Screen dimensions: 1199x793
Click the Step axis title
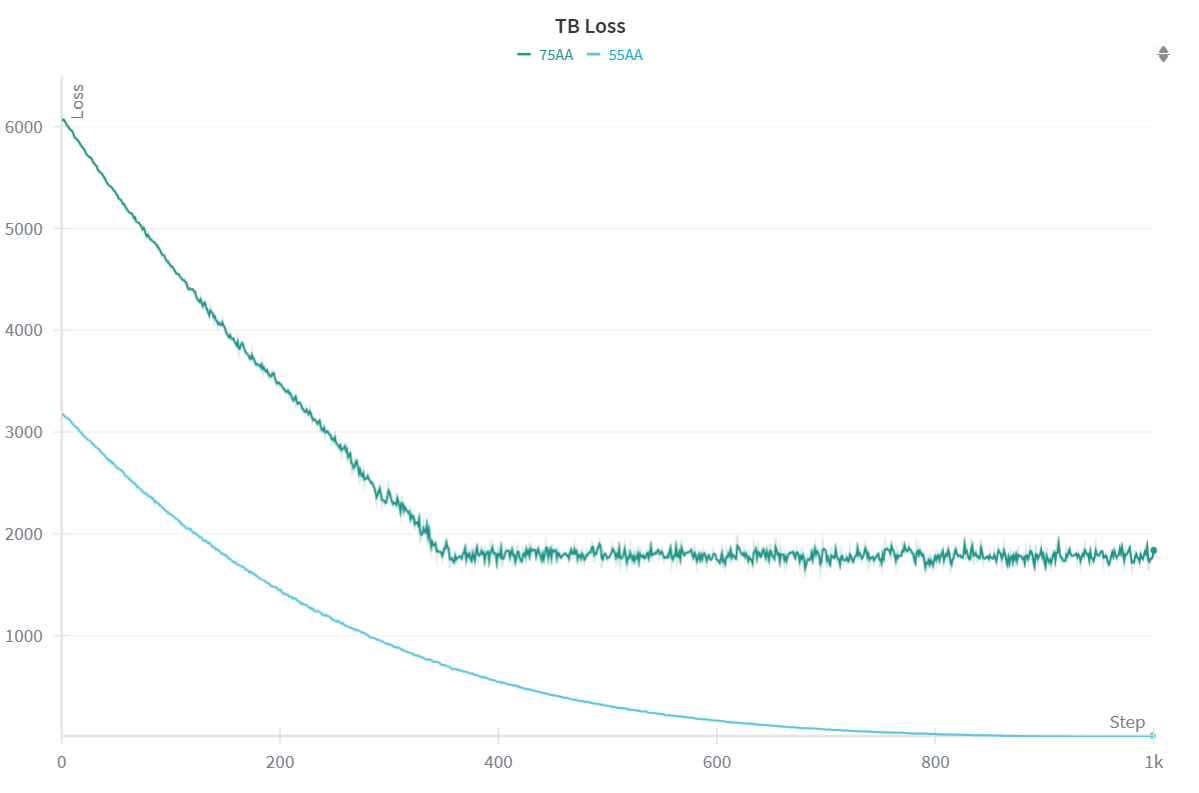pos(1127,722)
